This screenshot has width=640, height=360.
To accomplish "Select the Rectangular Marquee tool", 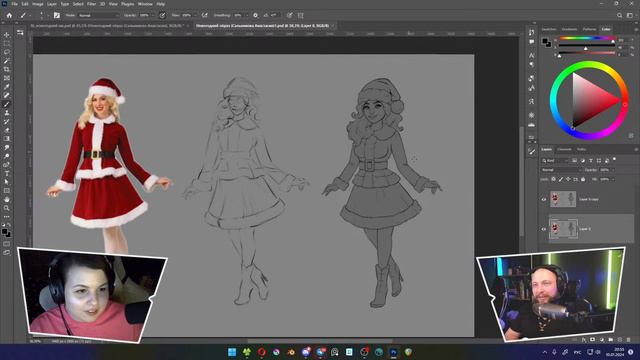I will (x=7, y=43).
